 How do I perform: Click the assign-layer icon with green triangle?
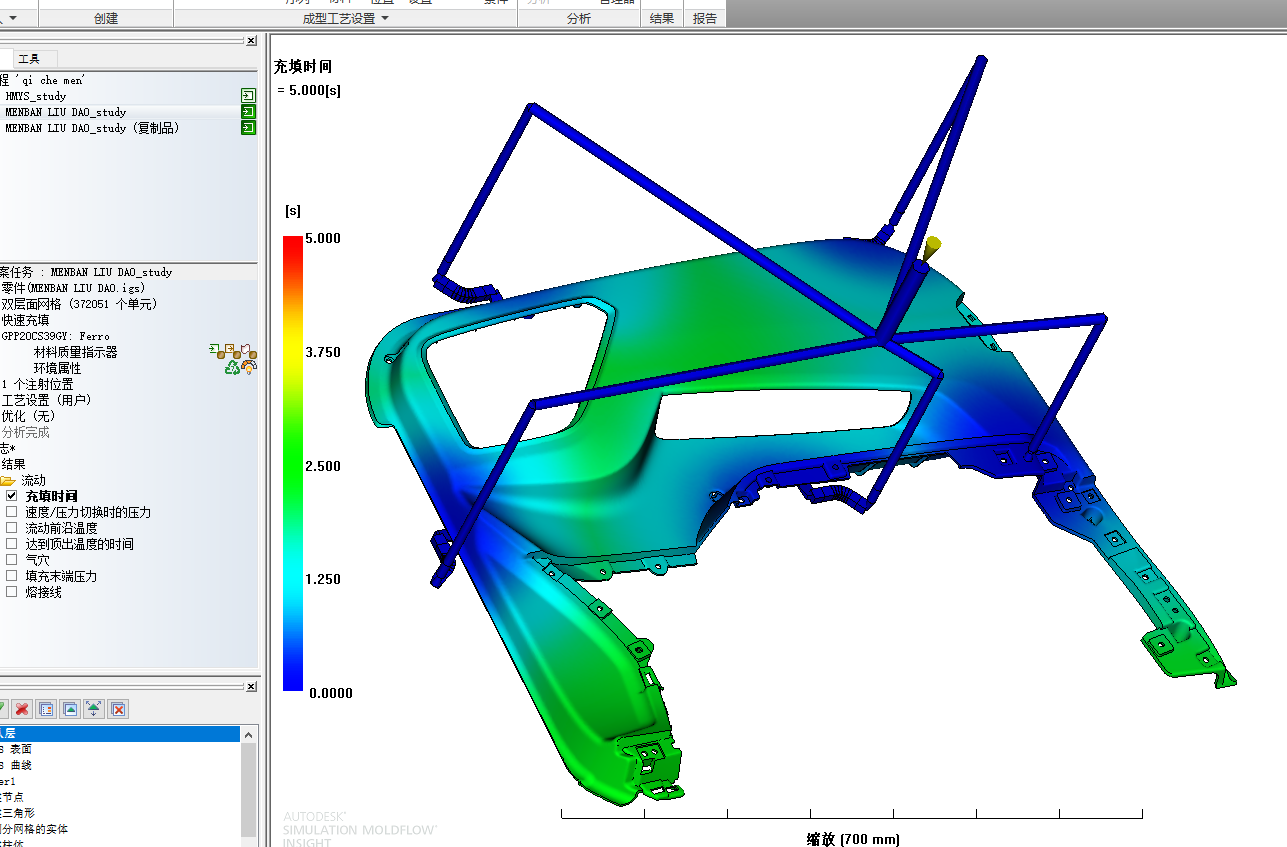[70, 709]
